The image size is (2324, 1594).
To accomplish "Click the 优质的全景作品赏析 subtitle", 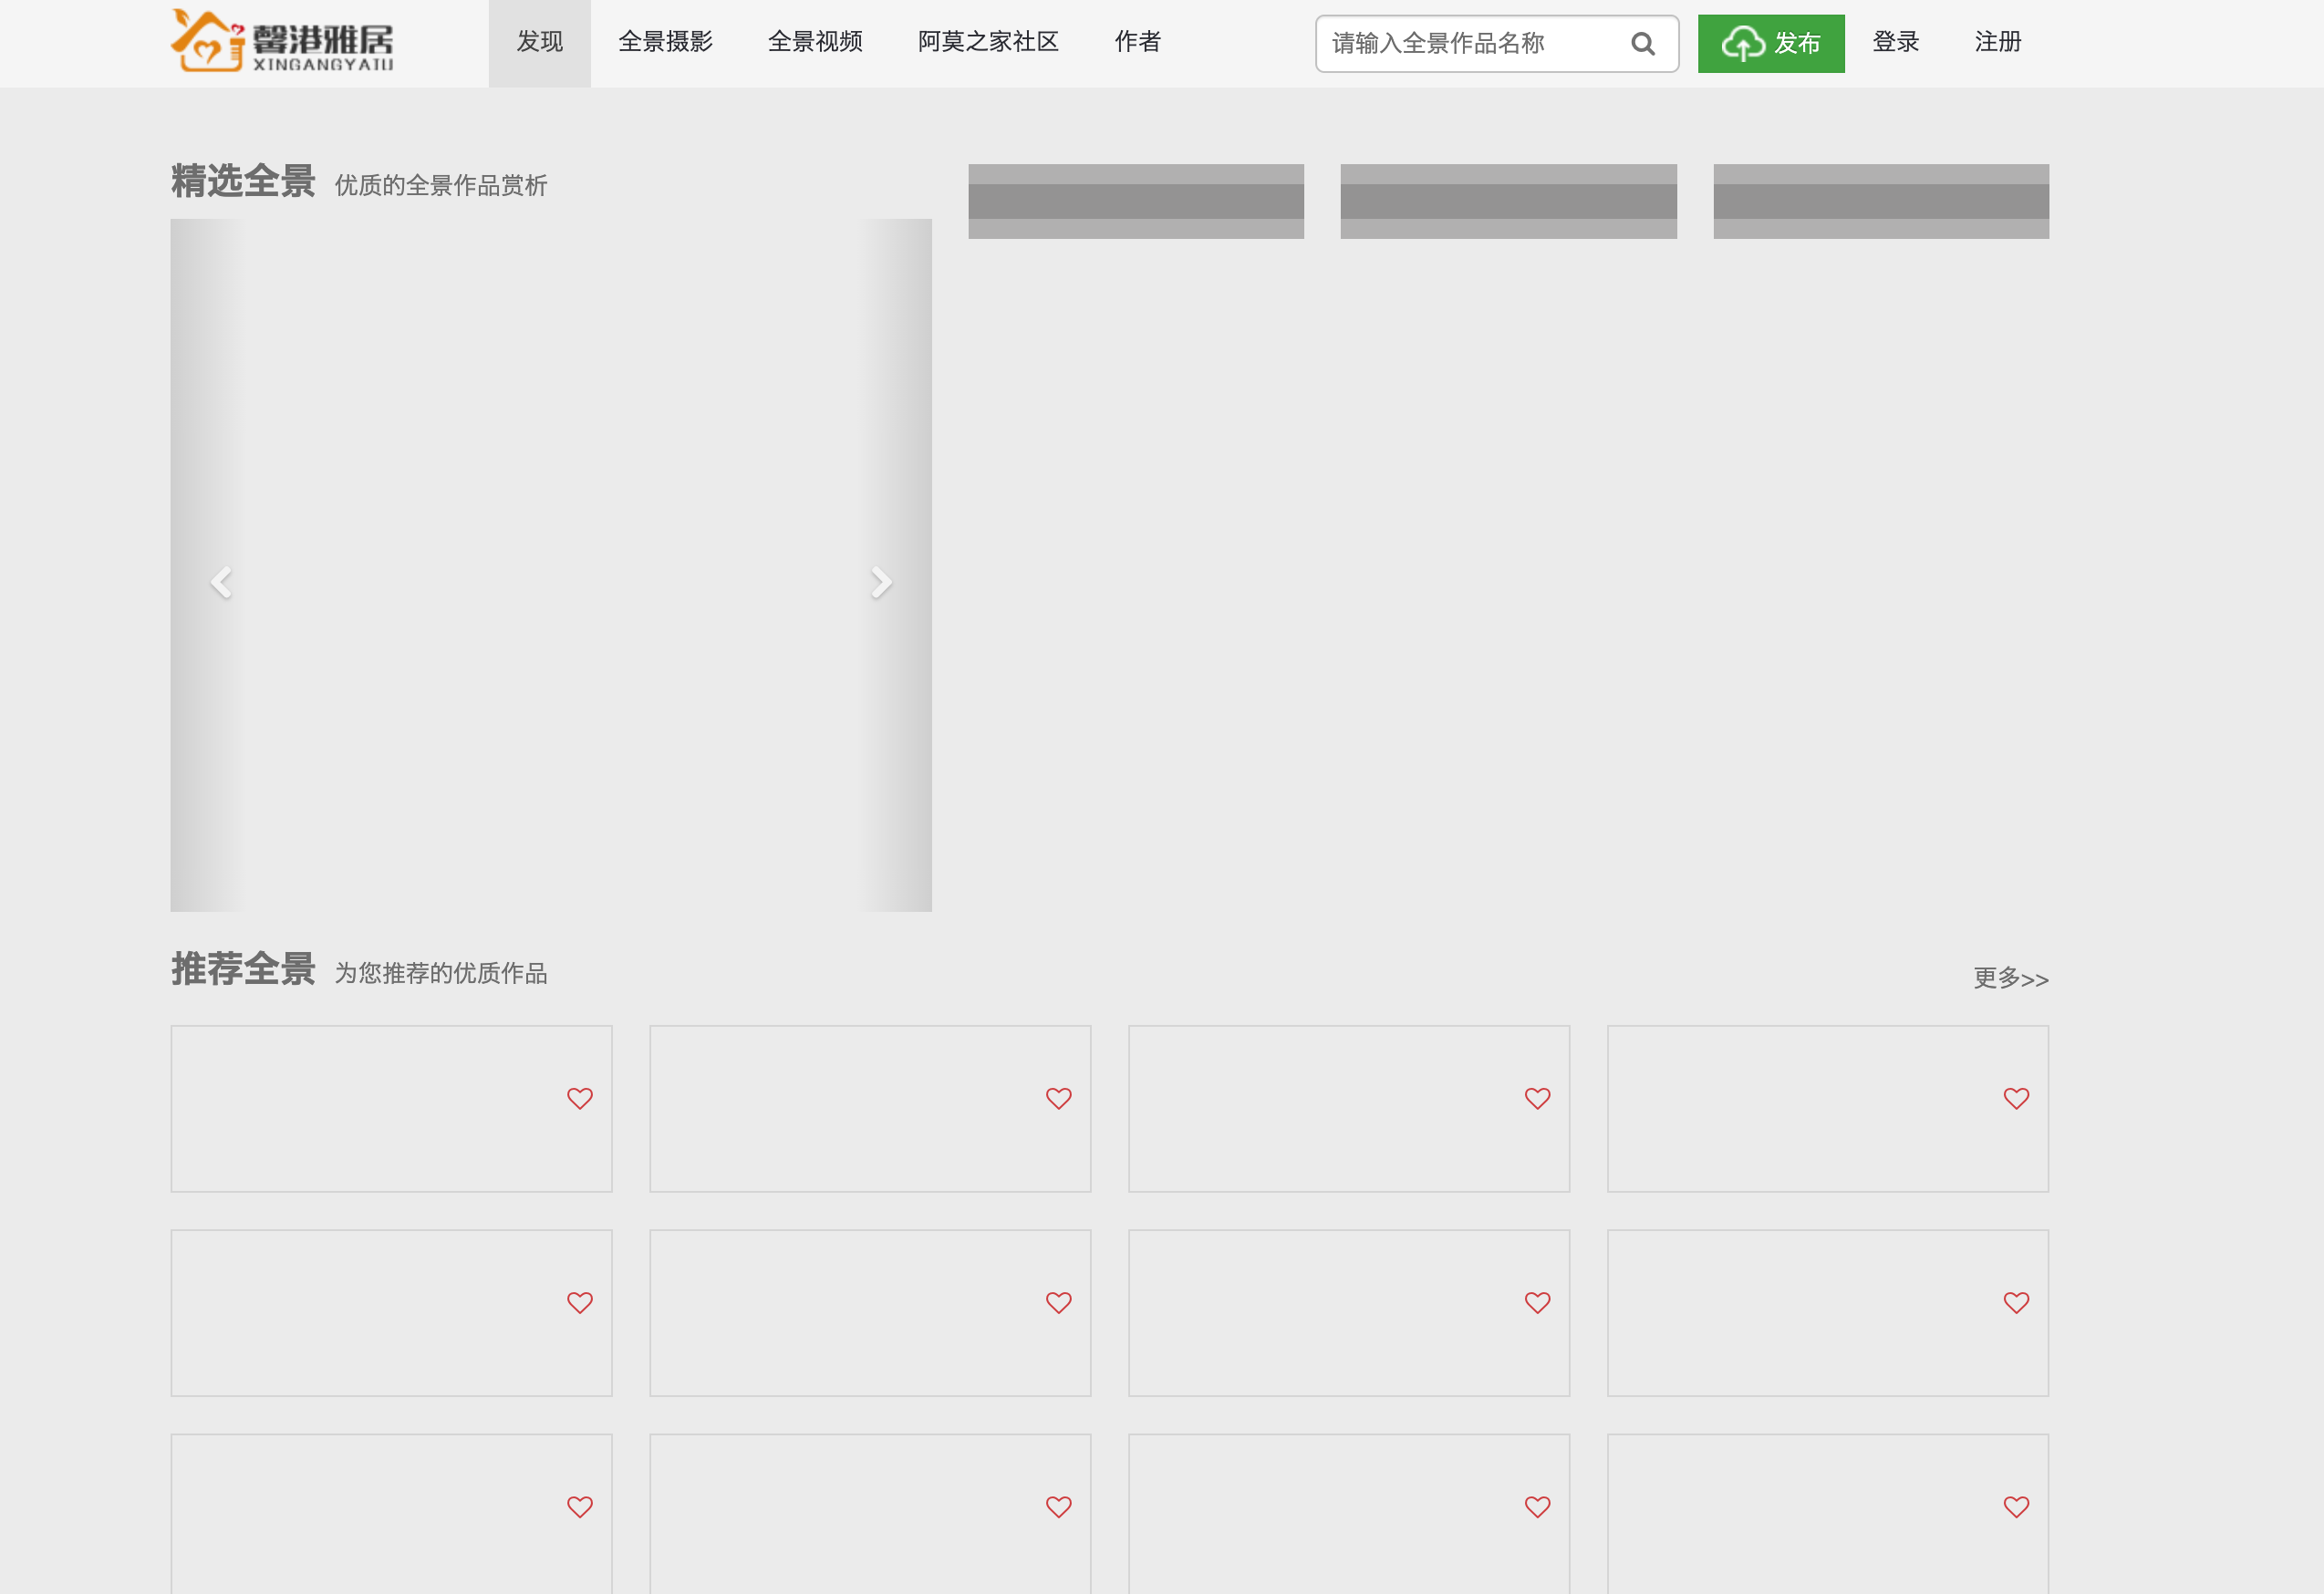I will point(441,186).
